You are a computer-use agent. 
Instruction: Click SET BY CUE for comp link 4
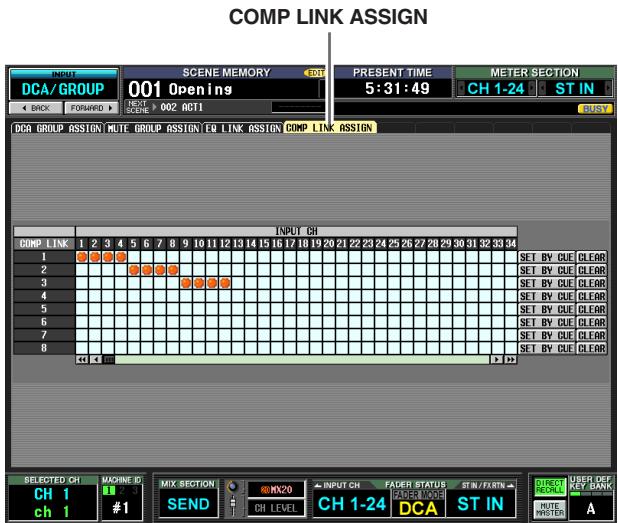point(546,296)
